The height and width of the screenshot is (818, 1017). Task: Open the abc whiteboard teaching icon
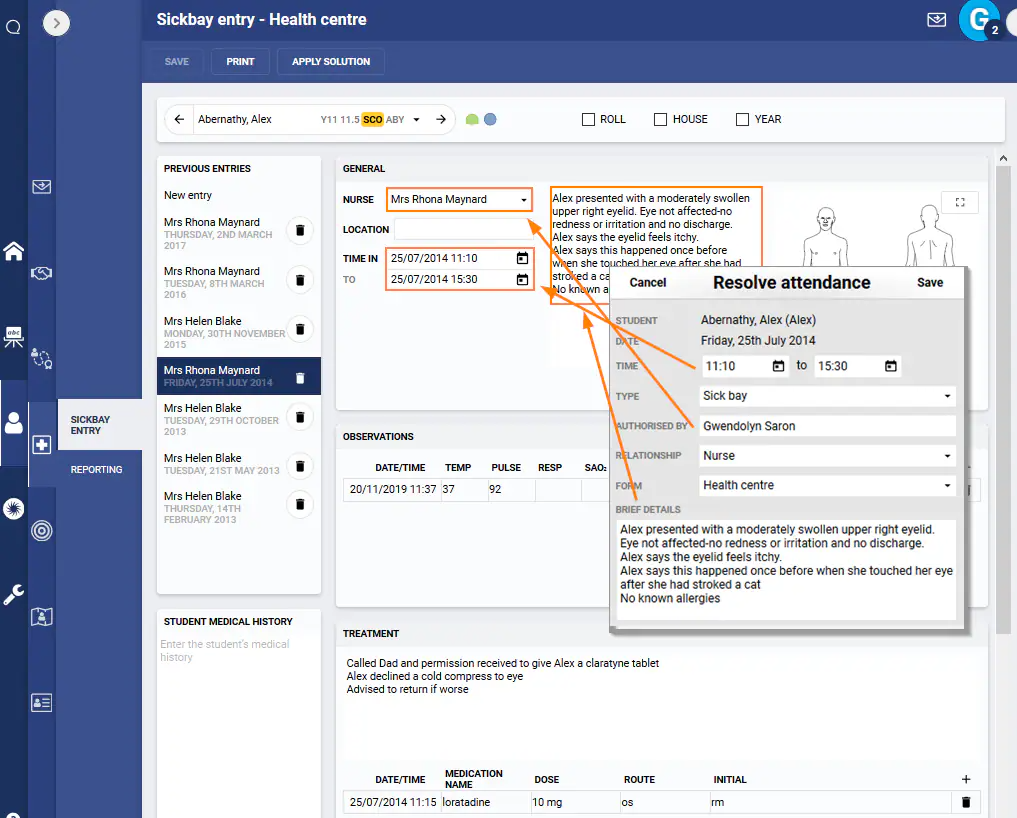(x=14, y=337)
